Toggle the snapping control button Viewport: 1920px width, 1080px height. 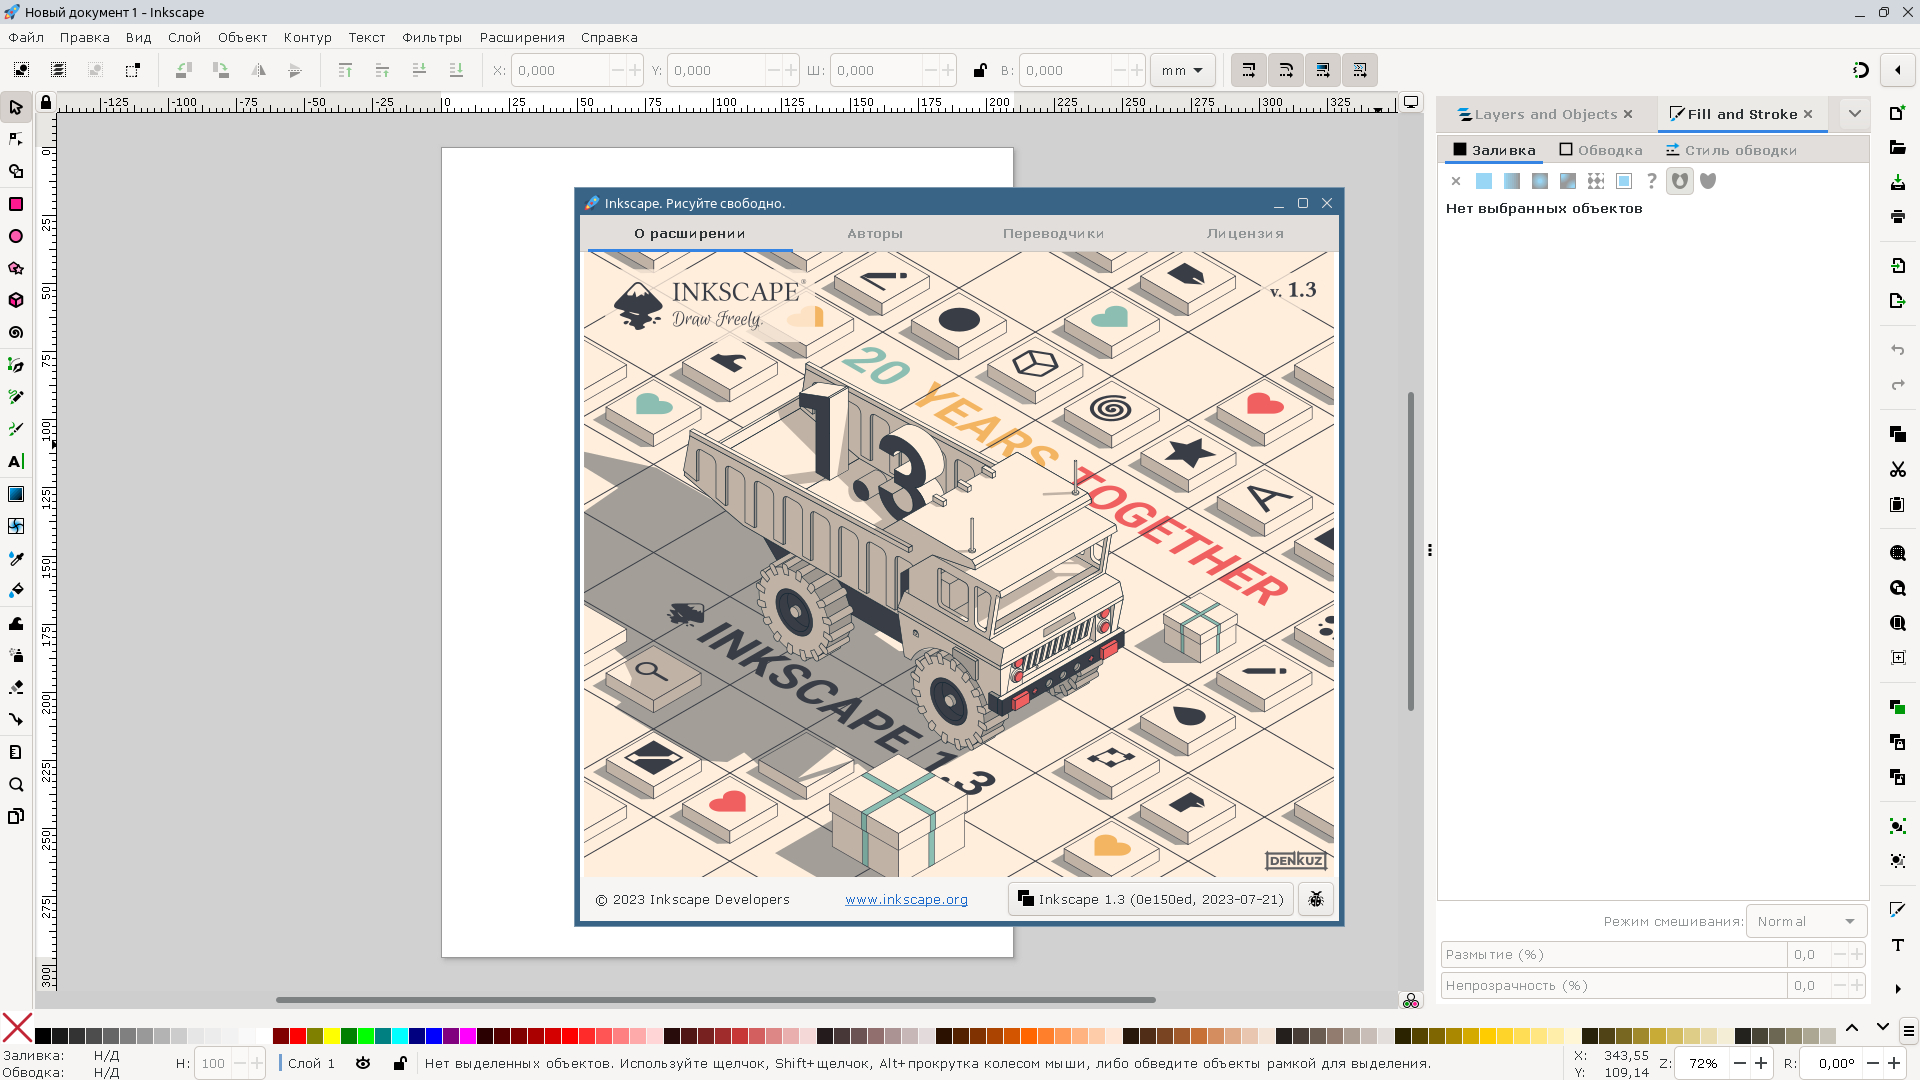point(1861,70)
